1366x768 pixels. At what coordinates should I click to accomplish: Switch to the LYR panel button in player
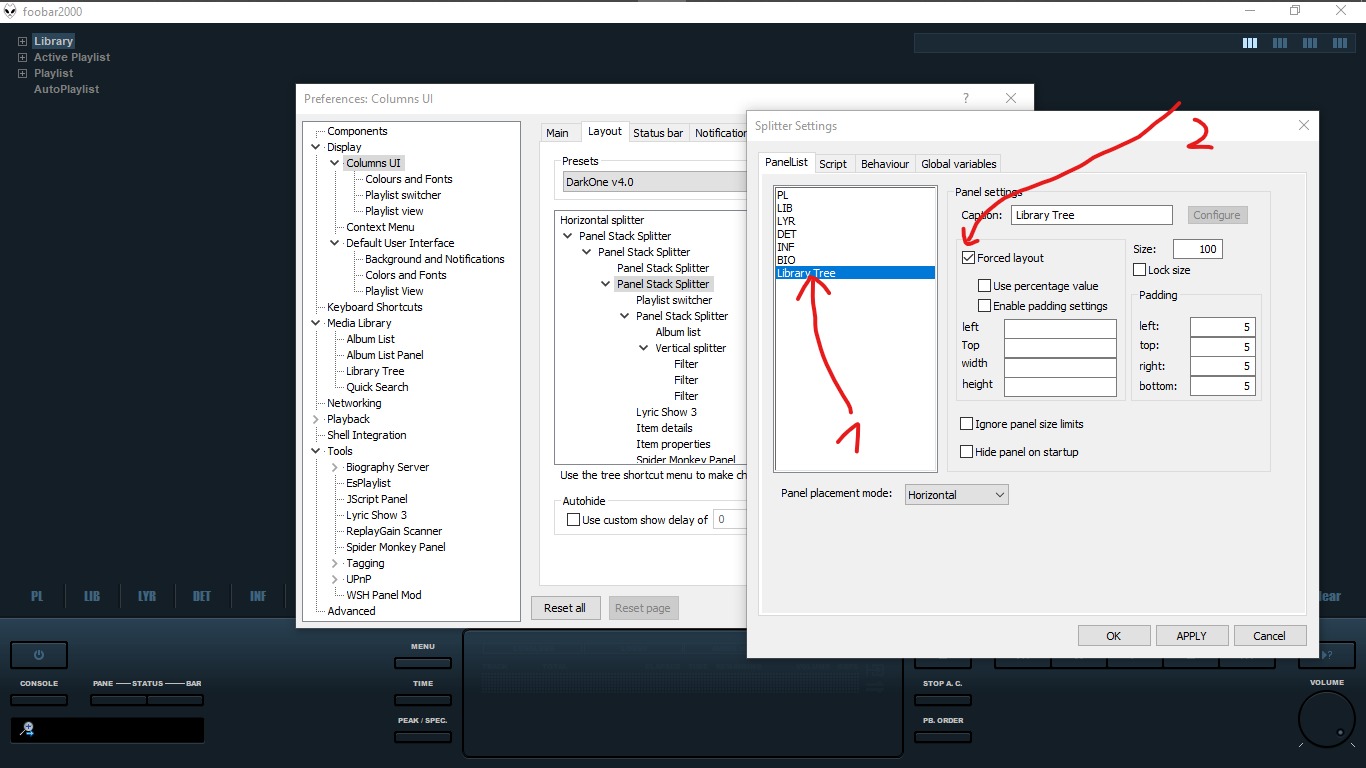(147, 596)
